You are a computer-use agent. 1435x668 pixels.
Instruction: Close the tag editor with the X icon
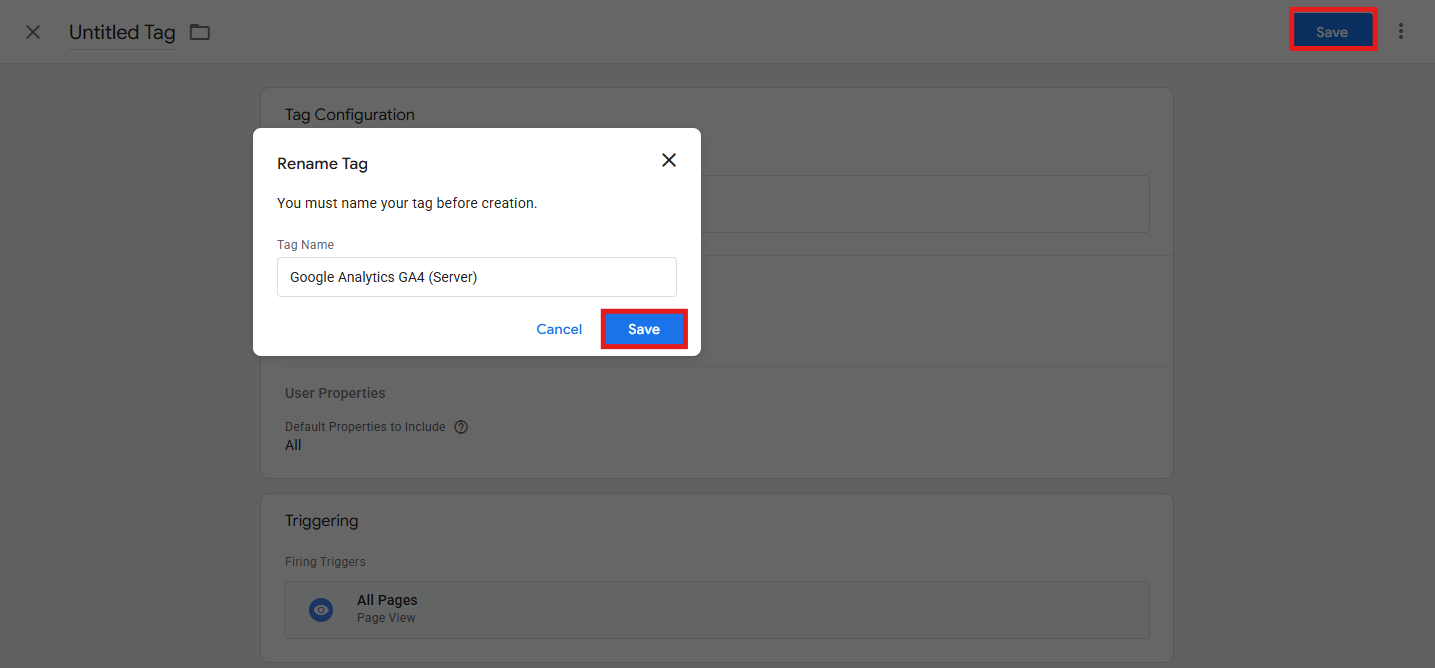pyautogui.click(x=33, y=32)
